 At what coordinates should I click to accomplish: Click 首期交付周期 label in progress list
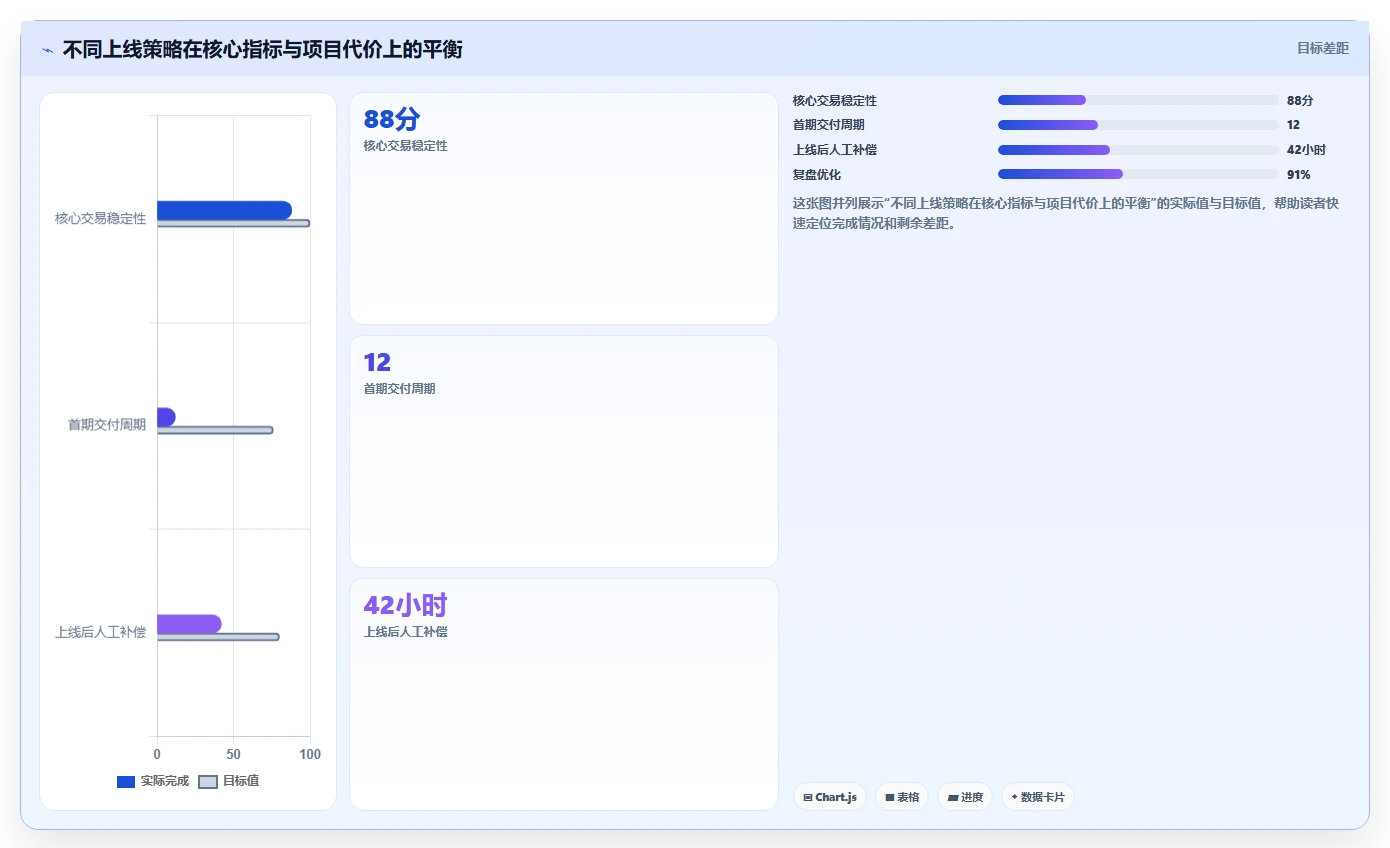click(x=829, y=125)
